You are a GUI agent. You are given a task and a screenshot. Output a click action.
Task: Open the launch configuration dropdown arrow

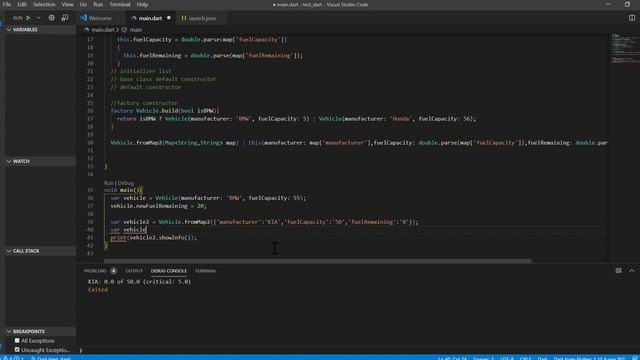pyautogui.click(x=38, y=18)
